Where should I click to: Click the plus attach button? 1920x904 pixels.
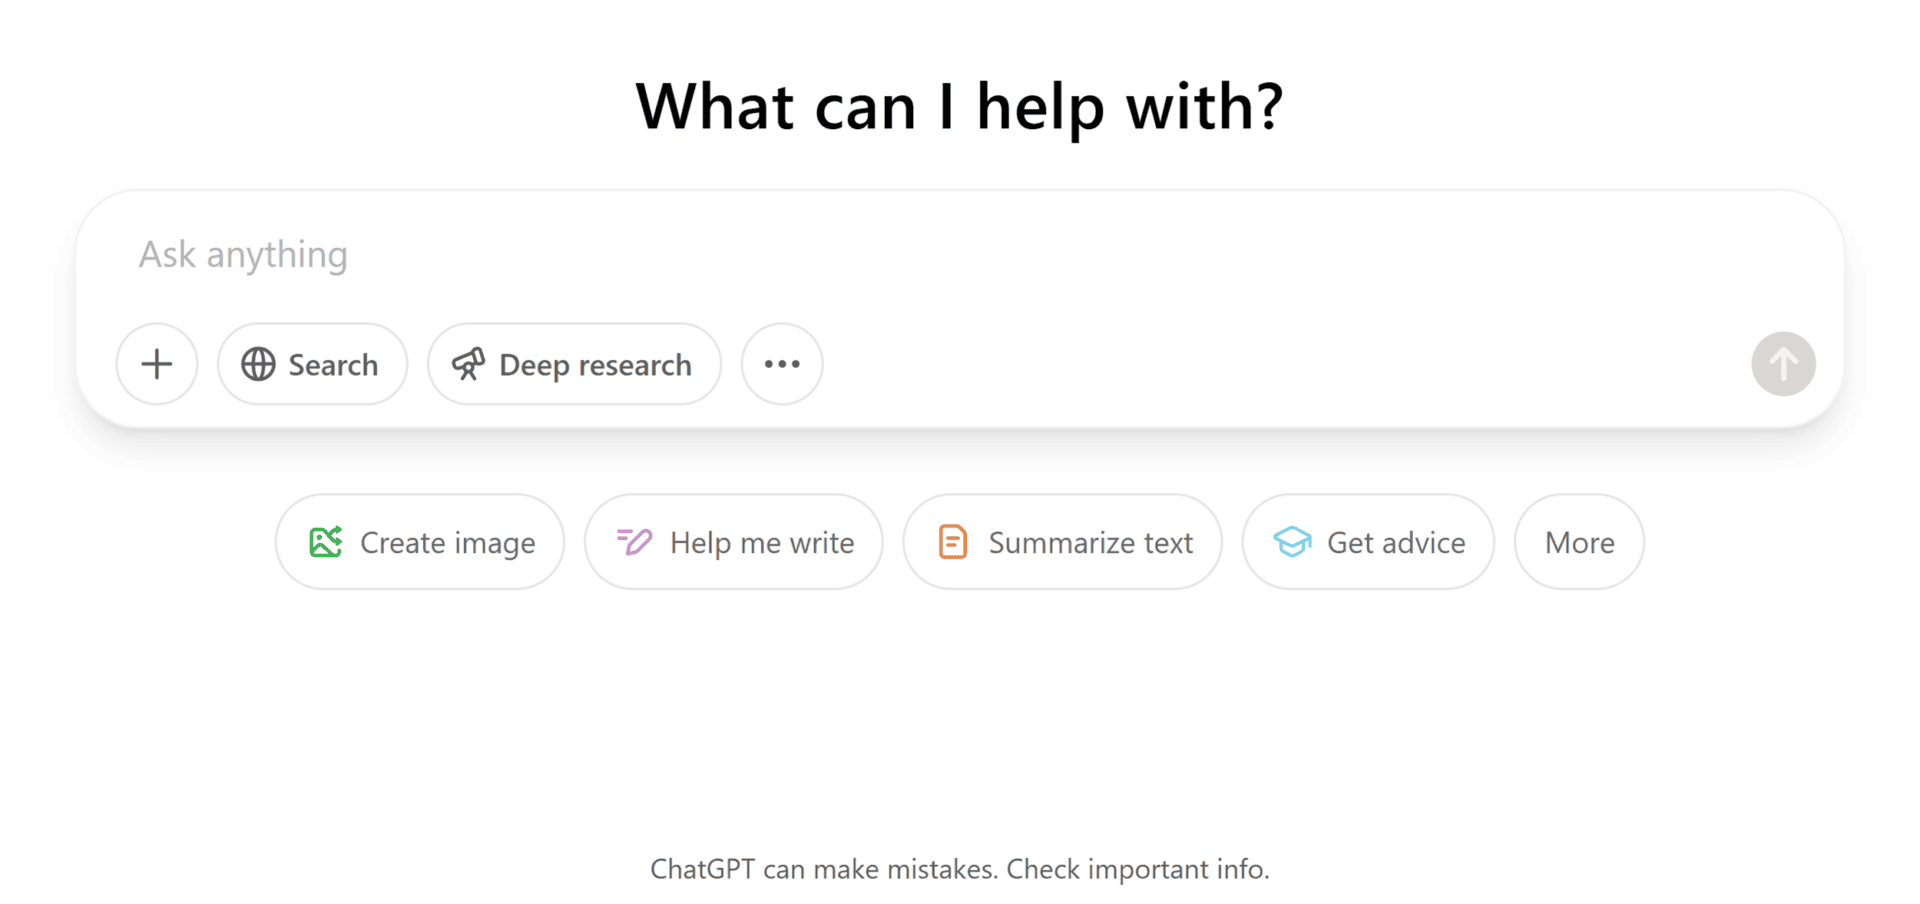pos(157,364)
